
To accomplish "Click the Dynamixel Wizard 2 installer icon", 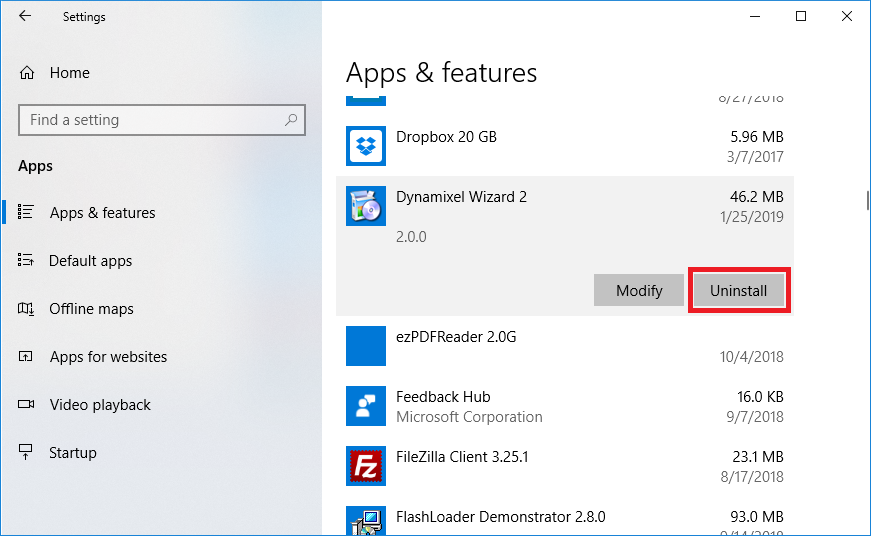I will click(x=366, y=206).
